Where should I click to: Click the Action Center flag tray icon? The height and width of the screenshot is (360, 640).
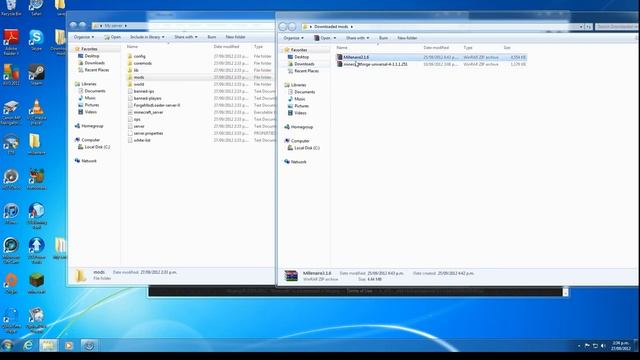coord(587,346)
